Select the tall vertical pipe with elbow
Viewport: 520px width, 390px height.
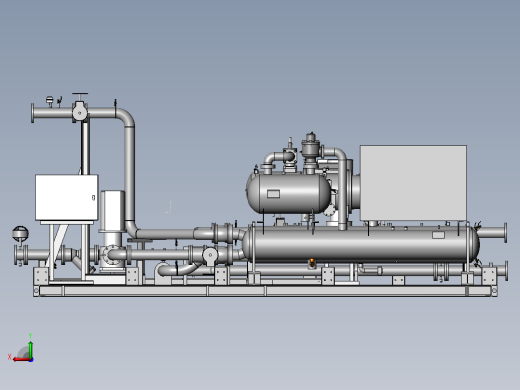[x=129, y=173]
